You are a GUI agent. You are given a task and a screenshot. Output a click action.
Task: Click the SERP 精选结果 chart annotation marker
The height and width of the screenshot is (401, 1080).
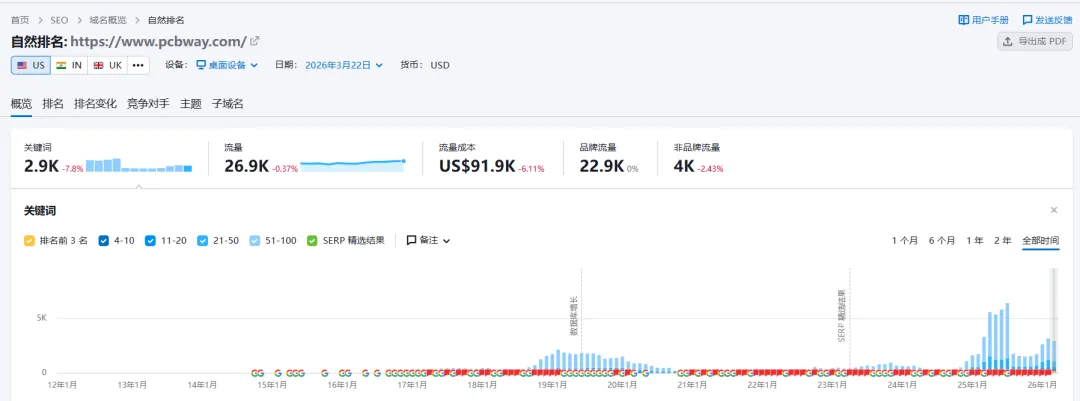842,316
